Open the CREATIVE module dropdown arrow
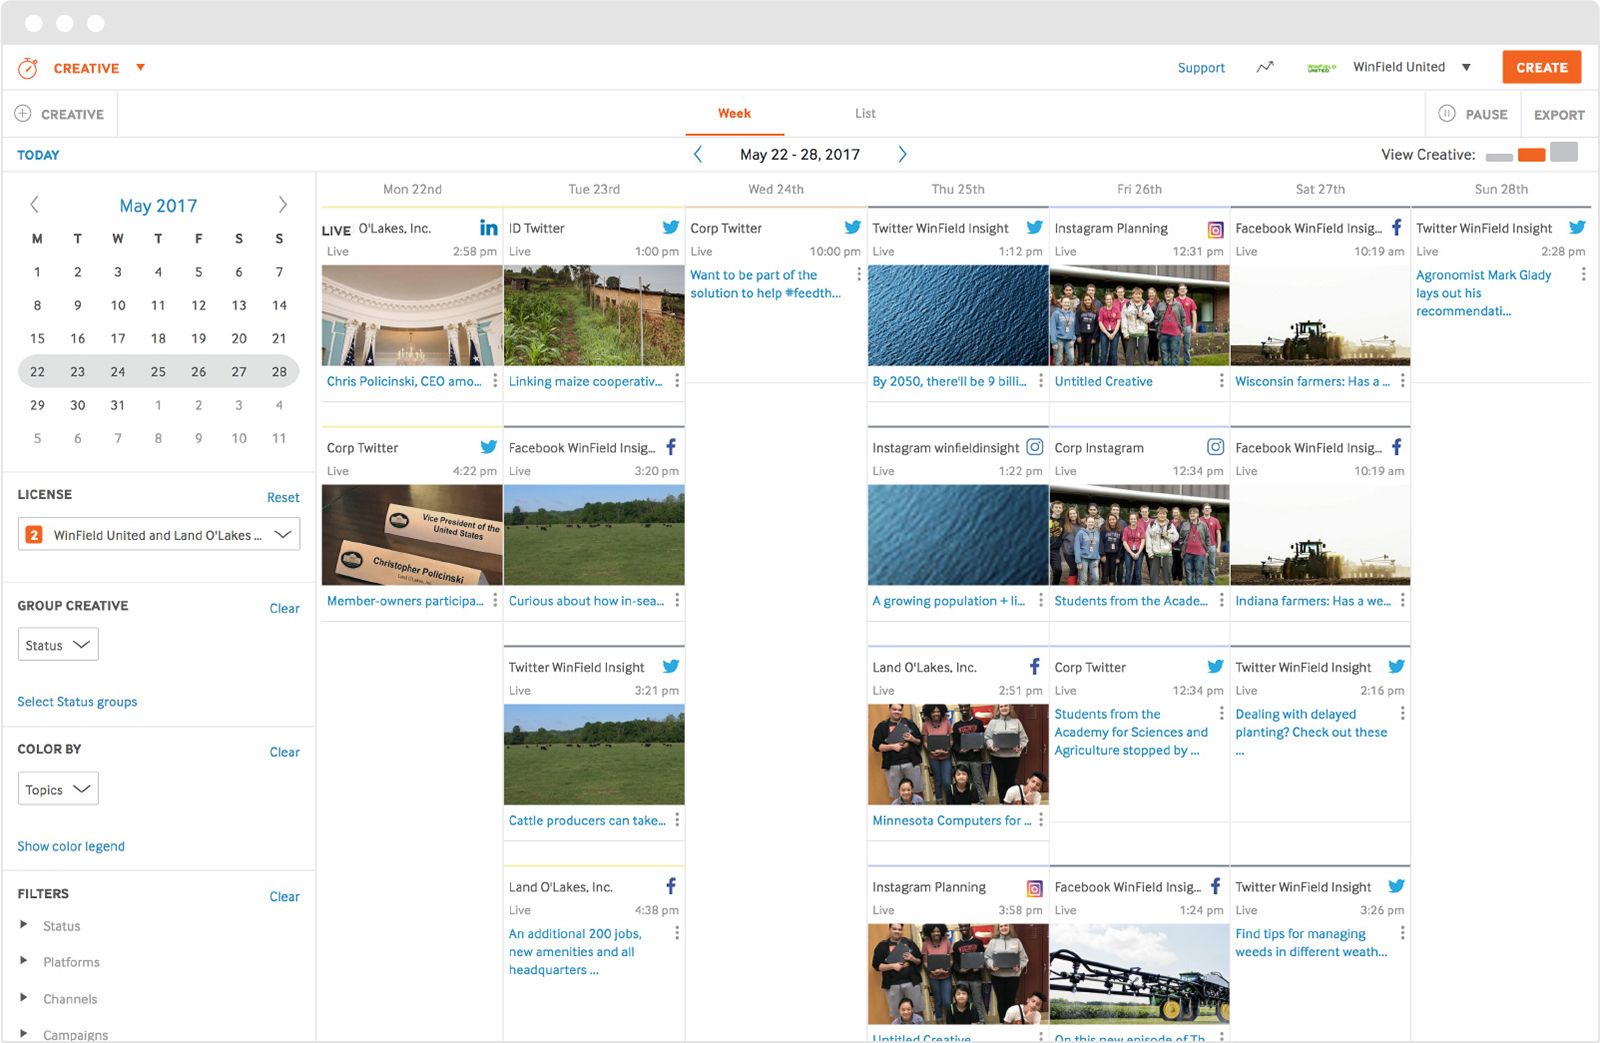This screenshot has height=1043, width=1600. (x=141, y=68)
